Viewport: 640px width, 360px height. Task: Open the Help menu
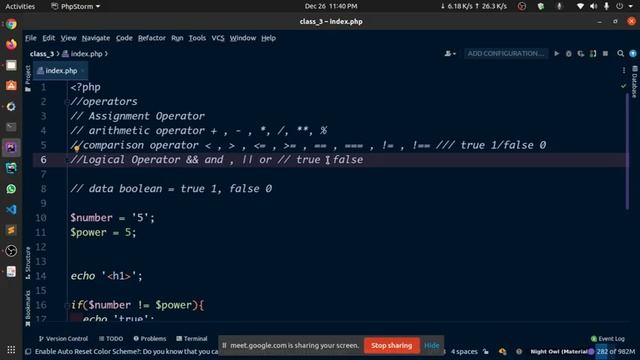pyautogui.click(x=268, y=38)
